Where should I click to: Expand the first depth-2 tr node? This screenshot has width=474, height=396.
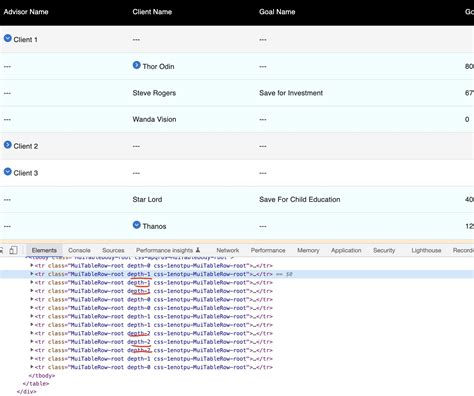click(32, 333)
